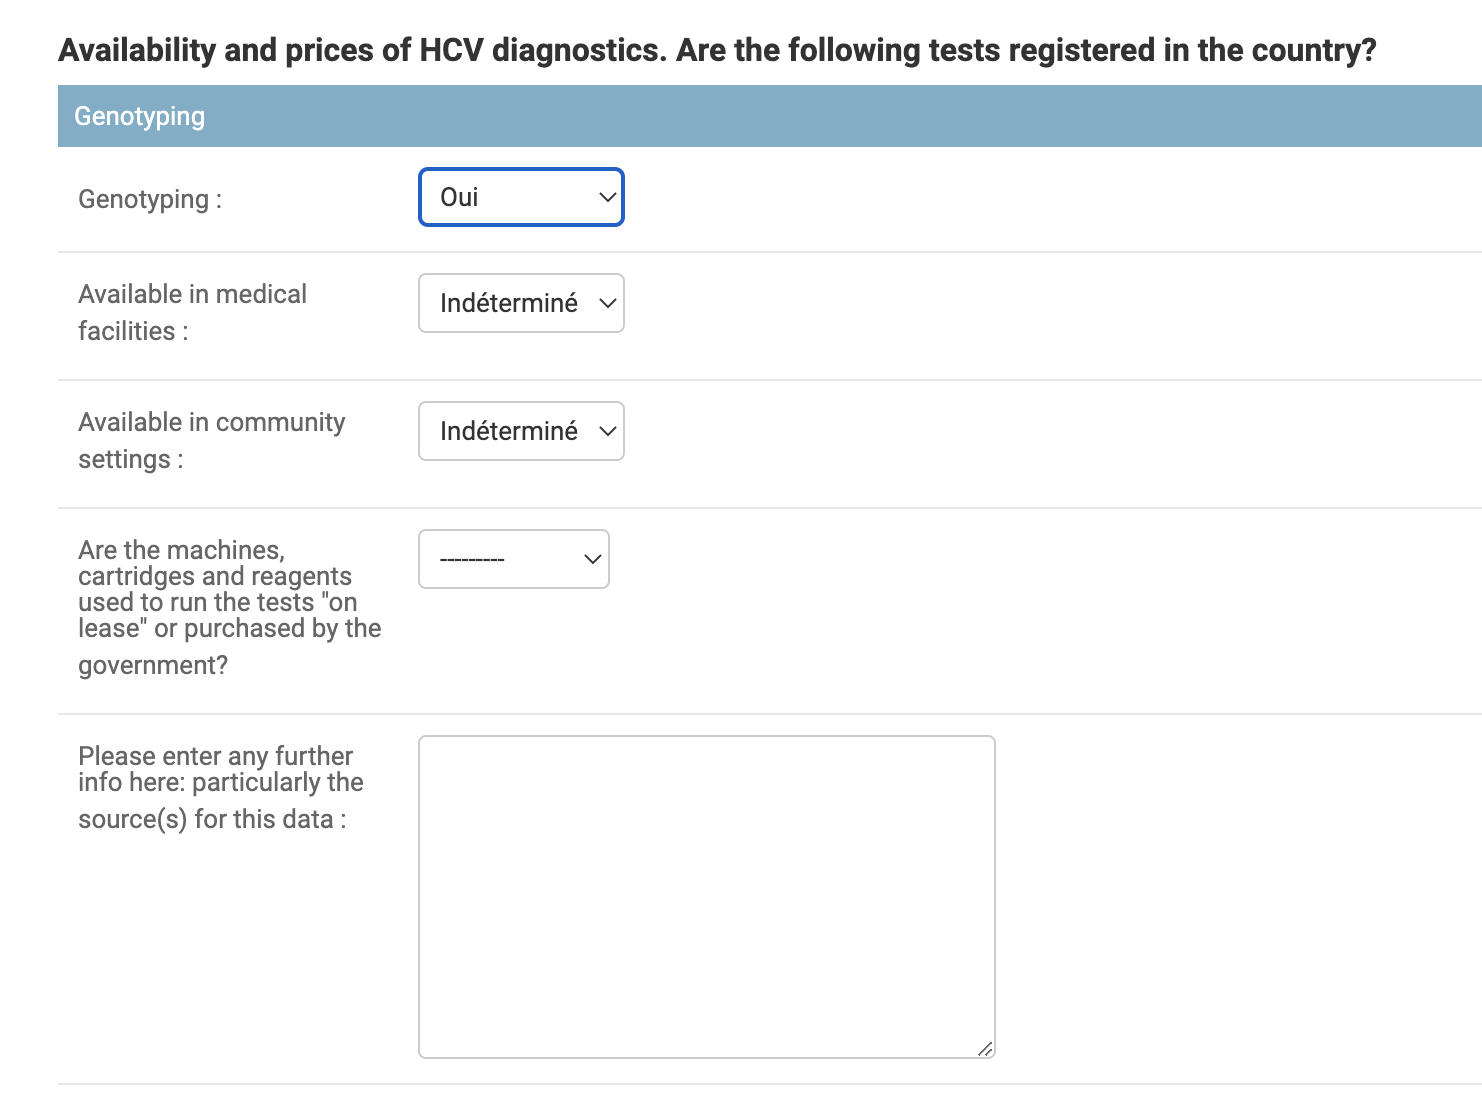This screenshot has width=1482, height=1094.
Task: Click the chevron on medical facilities select
Action: point(606,303)
